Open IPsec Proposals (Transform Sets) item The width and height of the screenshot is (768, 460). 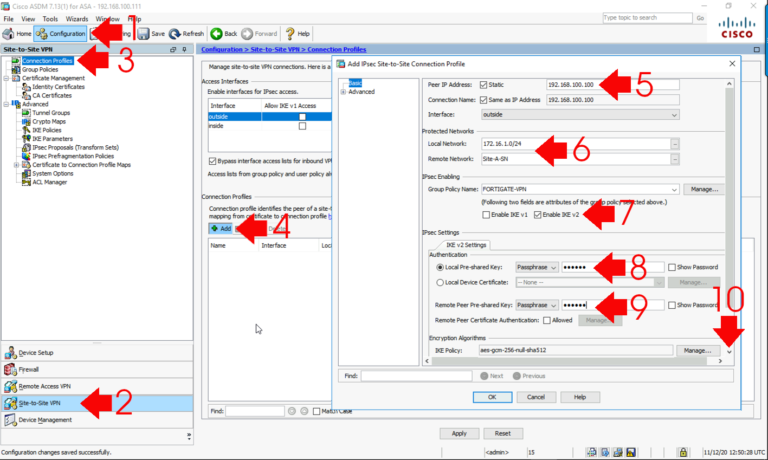[75, 147]
